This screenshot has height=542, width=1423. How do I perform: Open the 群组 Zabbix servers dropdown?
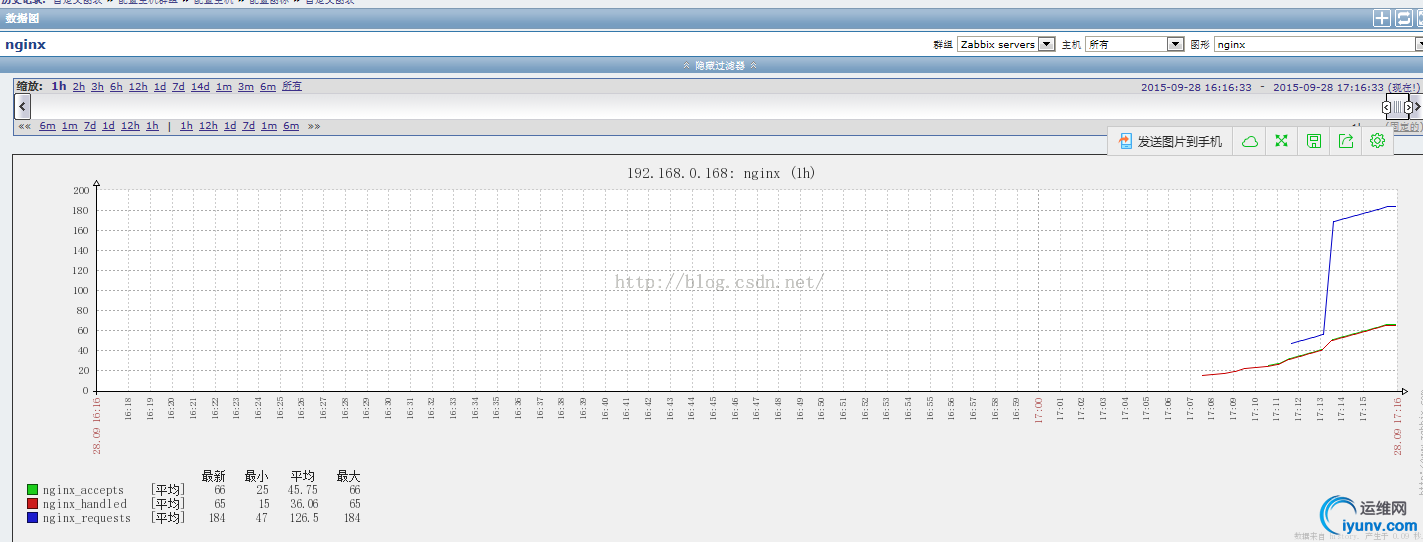(1006, 44)
